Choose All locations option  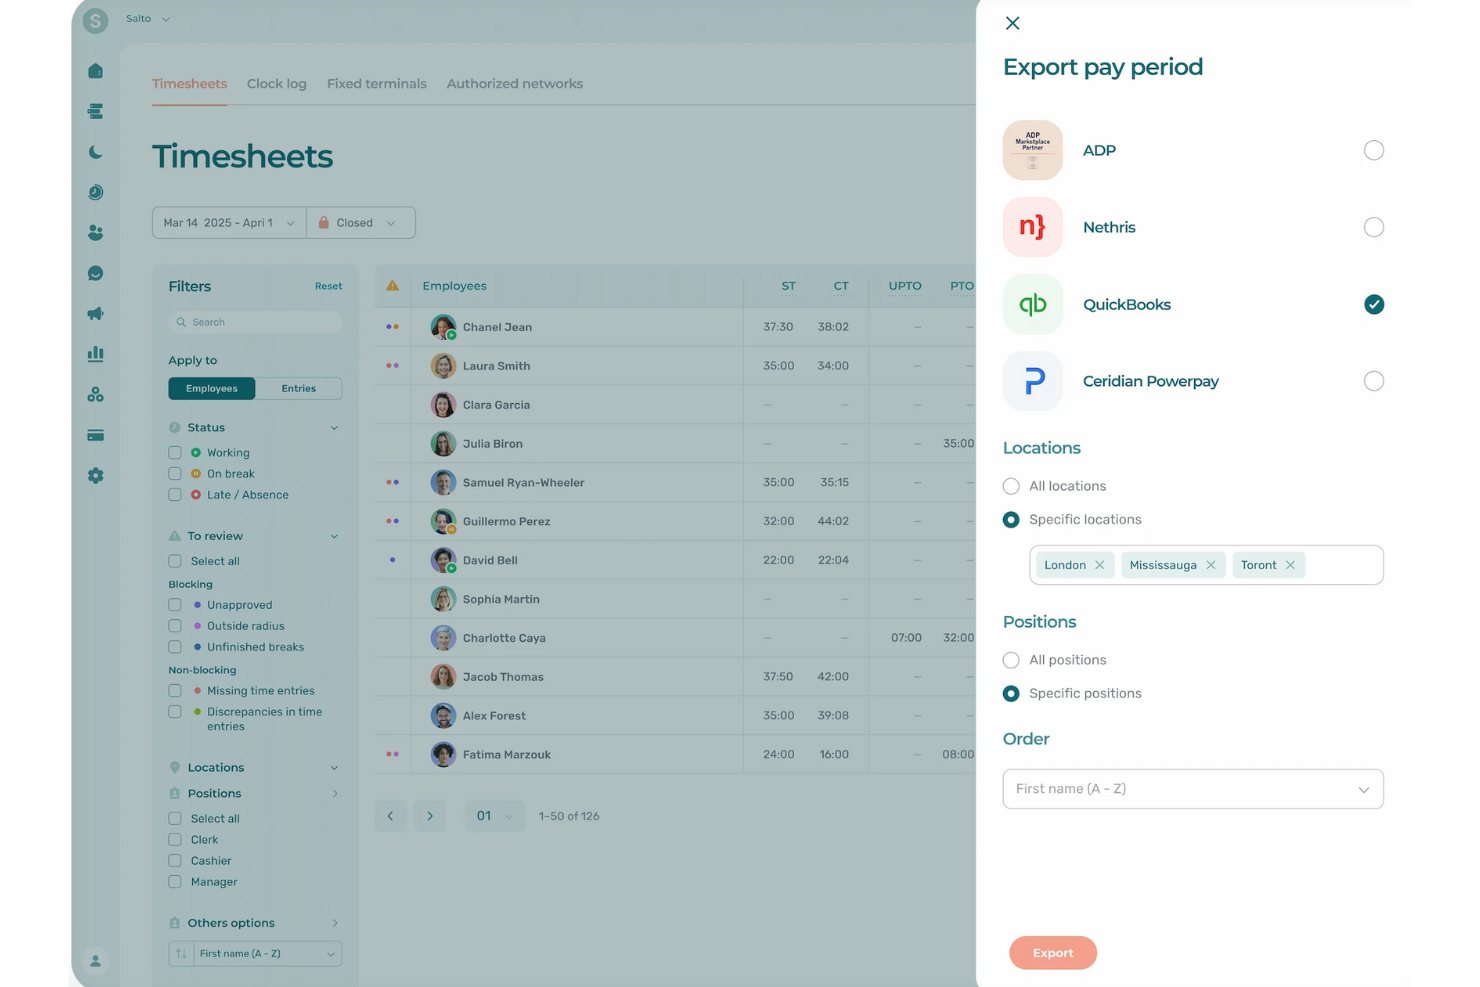click(1011, 486)
